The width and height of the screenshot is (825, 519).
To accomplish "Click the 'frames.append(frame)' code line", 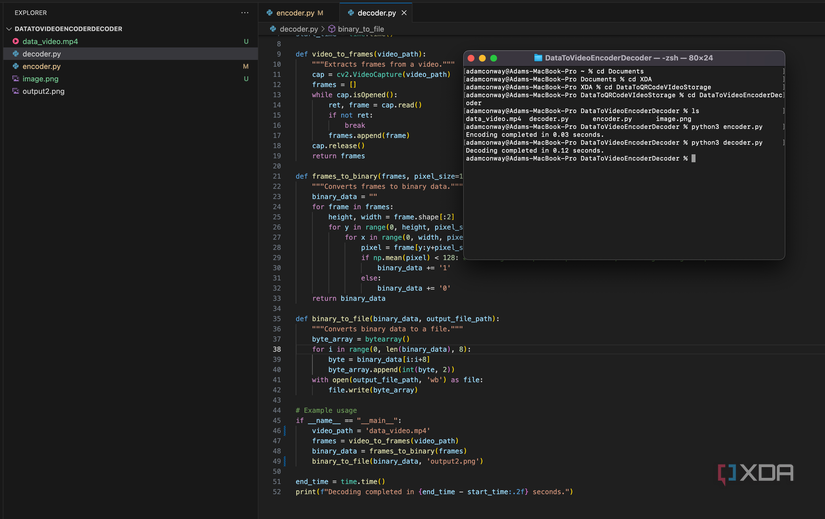I will coord(369,135).
